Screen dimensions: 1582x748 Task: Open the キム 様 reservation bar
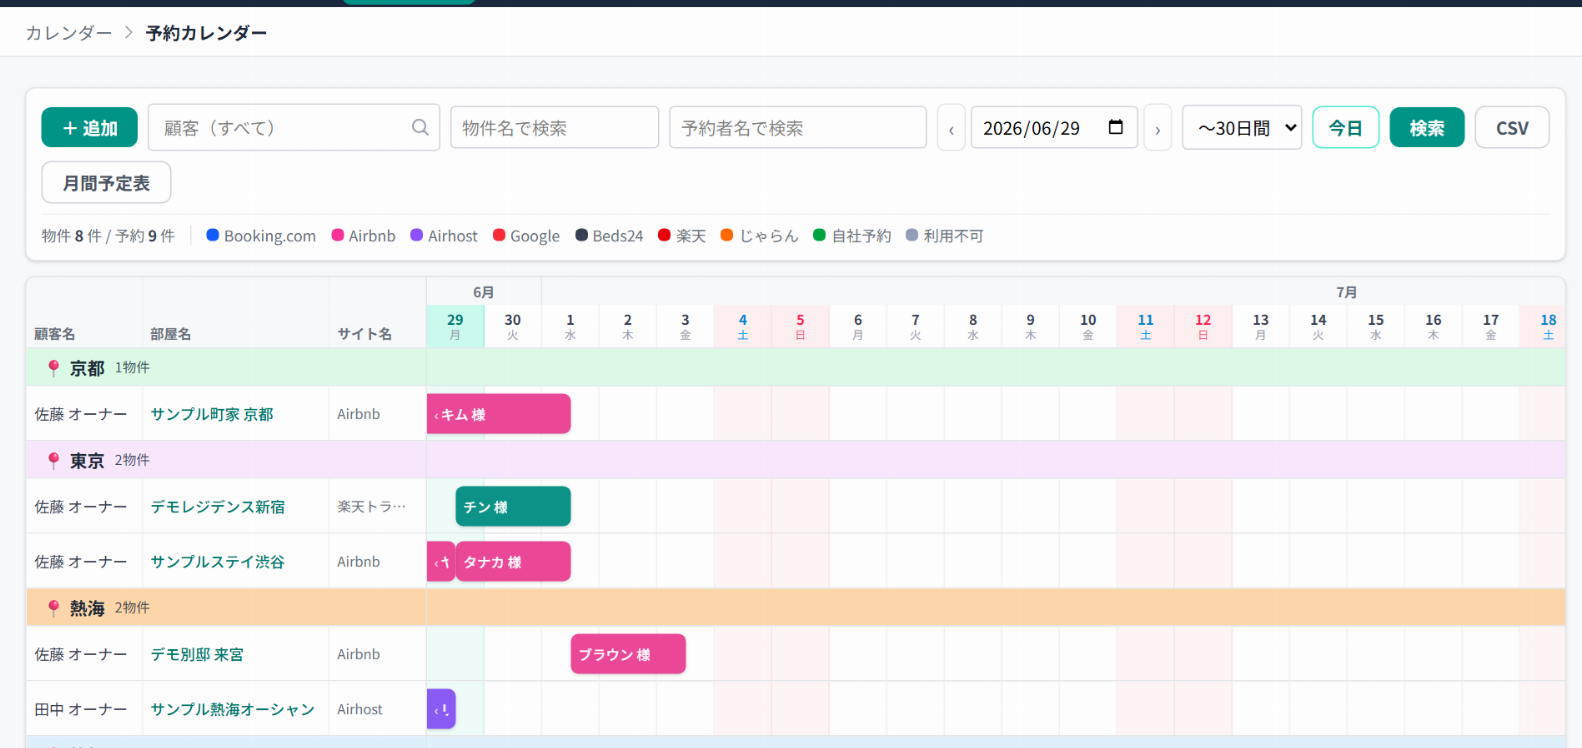[499, 414]
